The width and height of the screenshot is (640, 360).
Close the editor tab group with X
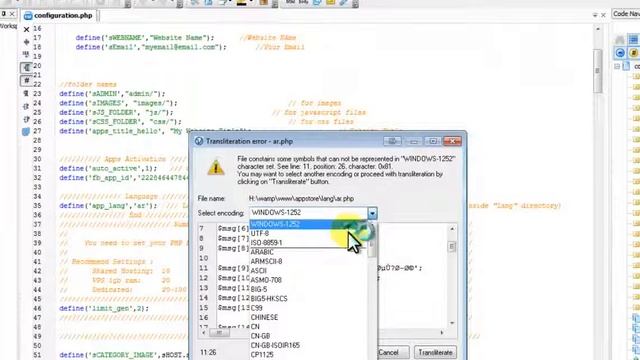click(603, 15)
